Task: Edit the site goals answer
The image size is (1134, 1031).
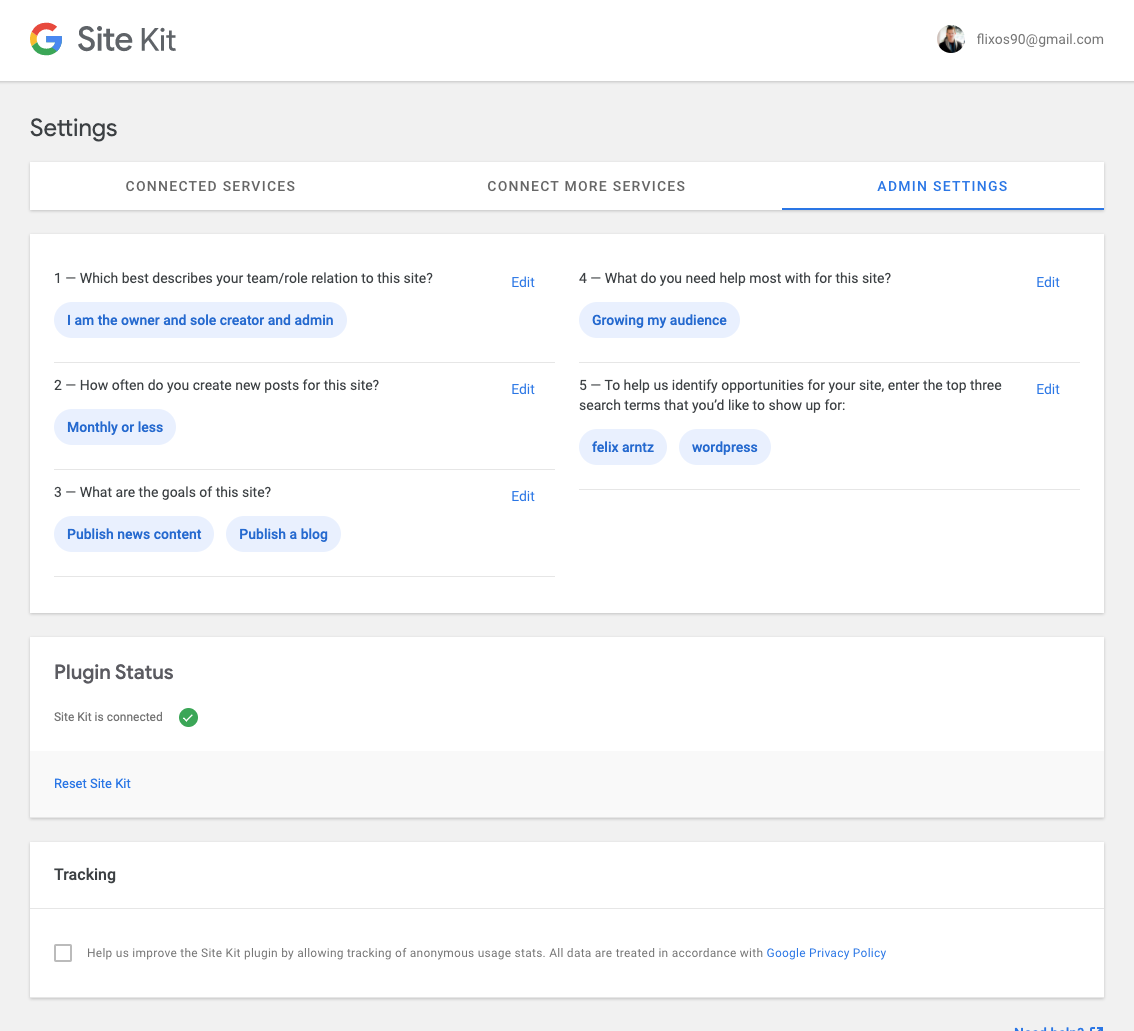Action: click(x=523, y=496)
